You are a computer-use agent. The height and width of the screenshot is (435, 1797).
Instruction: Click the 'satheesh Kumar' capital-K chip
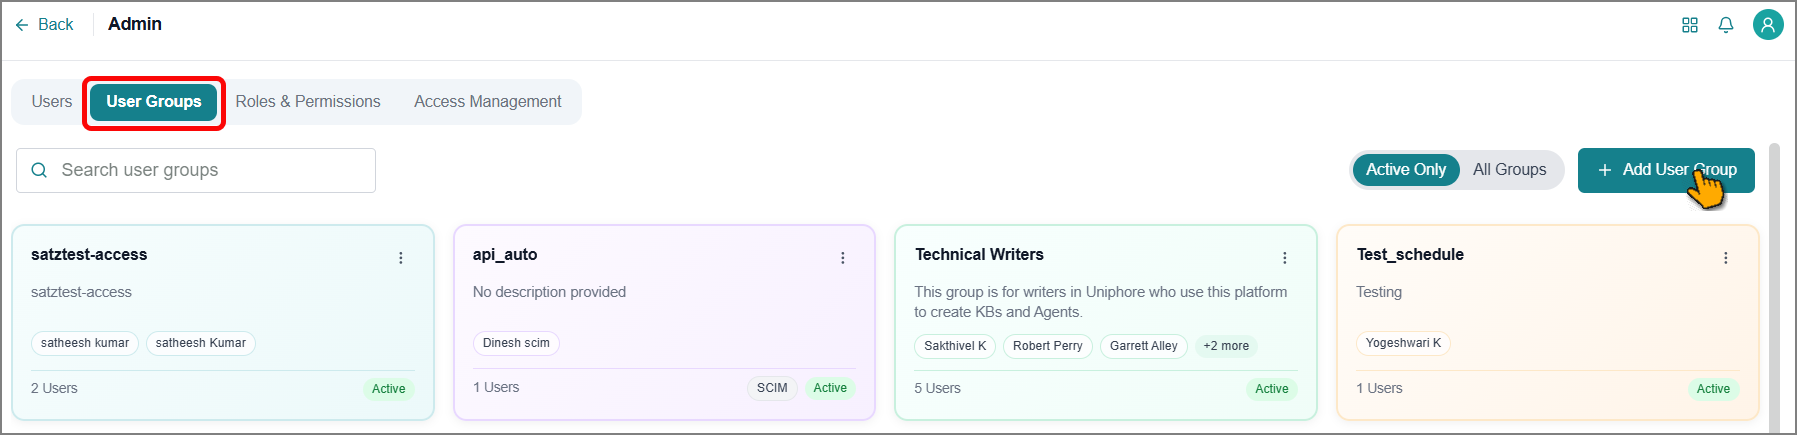[x=201, y=343]
